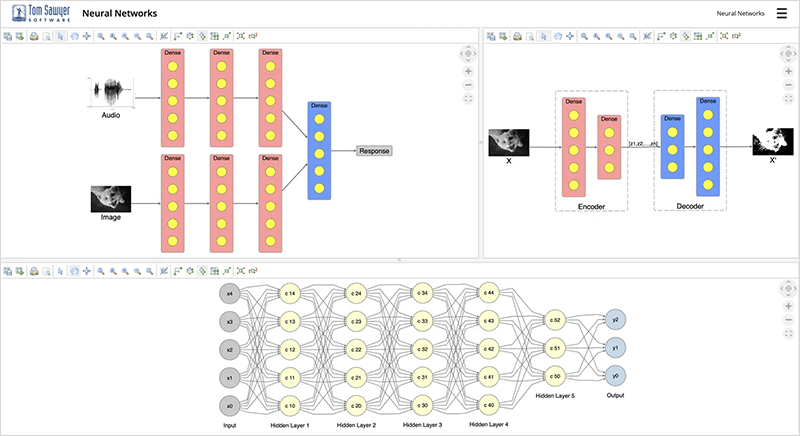This screenshot has height=436, width=800.
Task: Click the overview window icon in audio/image panel toolbar
Action: pos(164,36)
